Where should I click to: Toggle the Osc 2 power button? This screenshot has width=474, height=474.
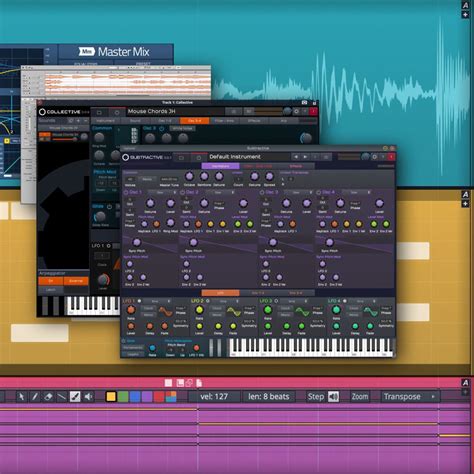182,192
